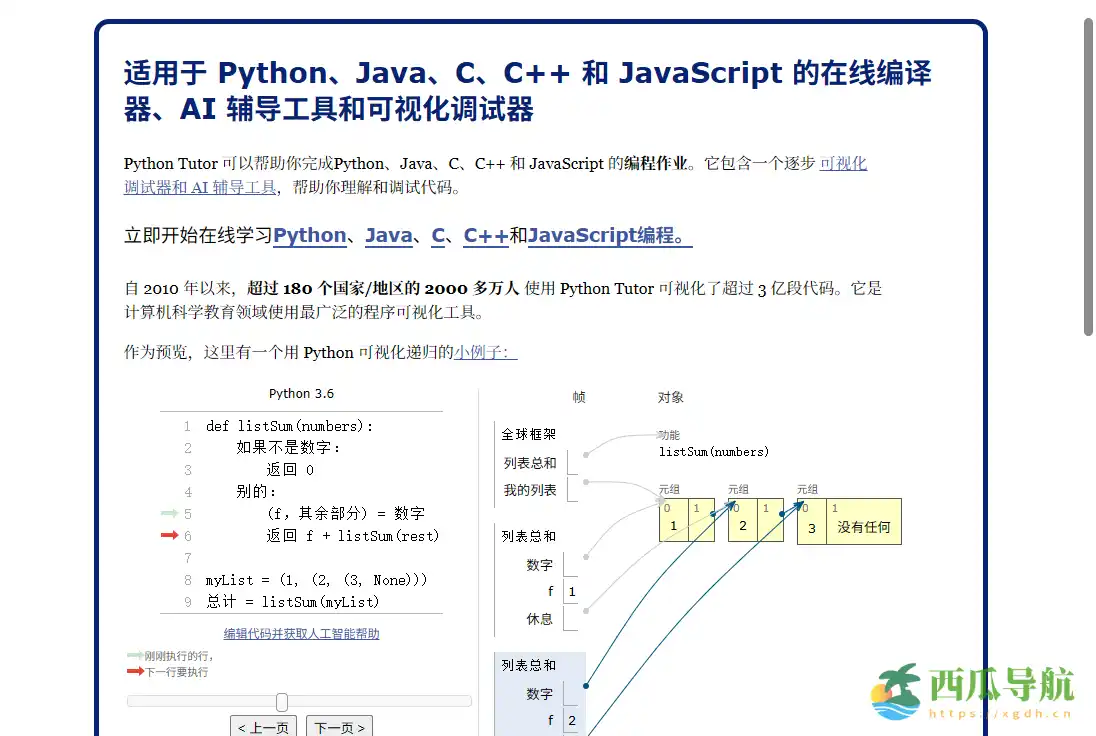Click the green arrow beside code line 5

[x=170, y=513]
